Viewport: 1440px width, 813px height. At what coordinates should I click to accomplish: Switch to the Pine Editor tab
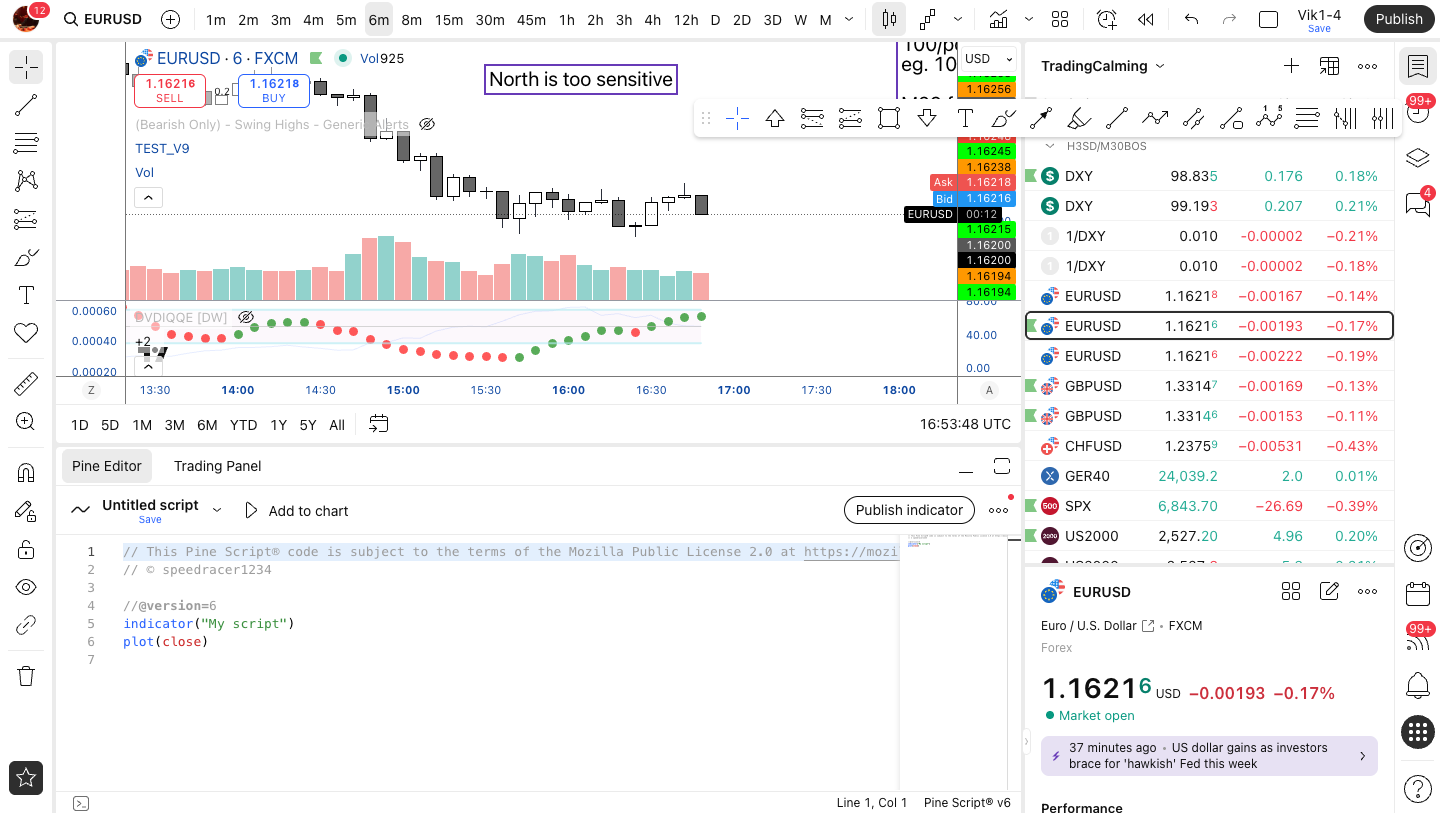tap(107, 466)
